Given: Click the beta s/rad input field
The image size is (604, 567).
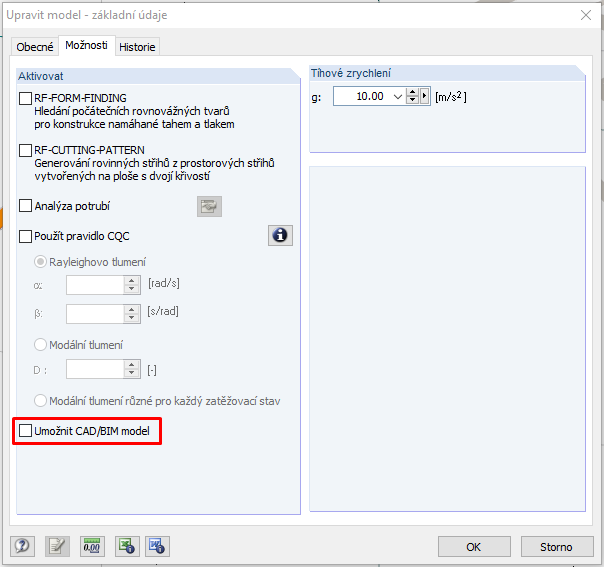Looking at the screenshot, I should pyautogui.click(x=95, y=314).
